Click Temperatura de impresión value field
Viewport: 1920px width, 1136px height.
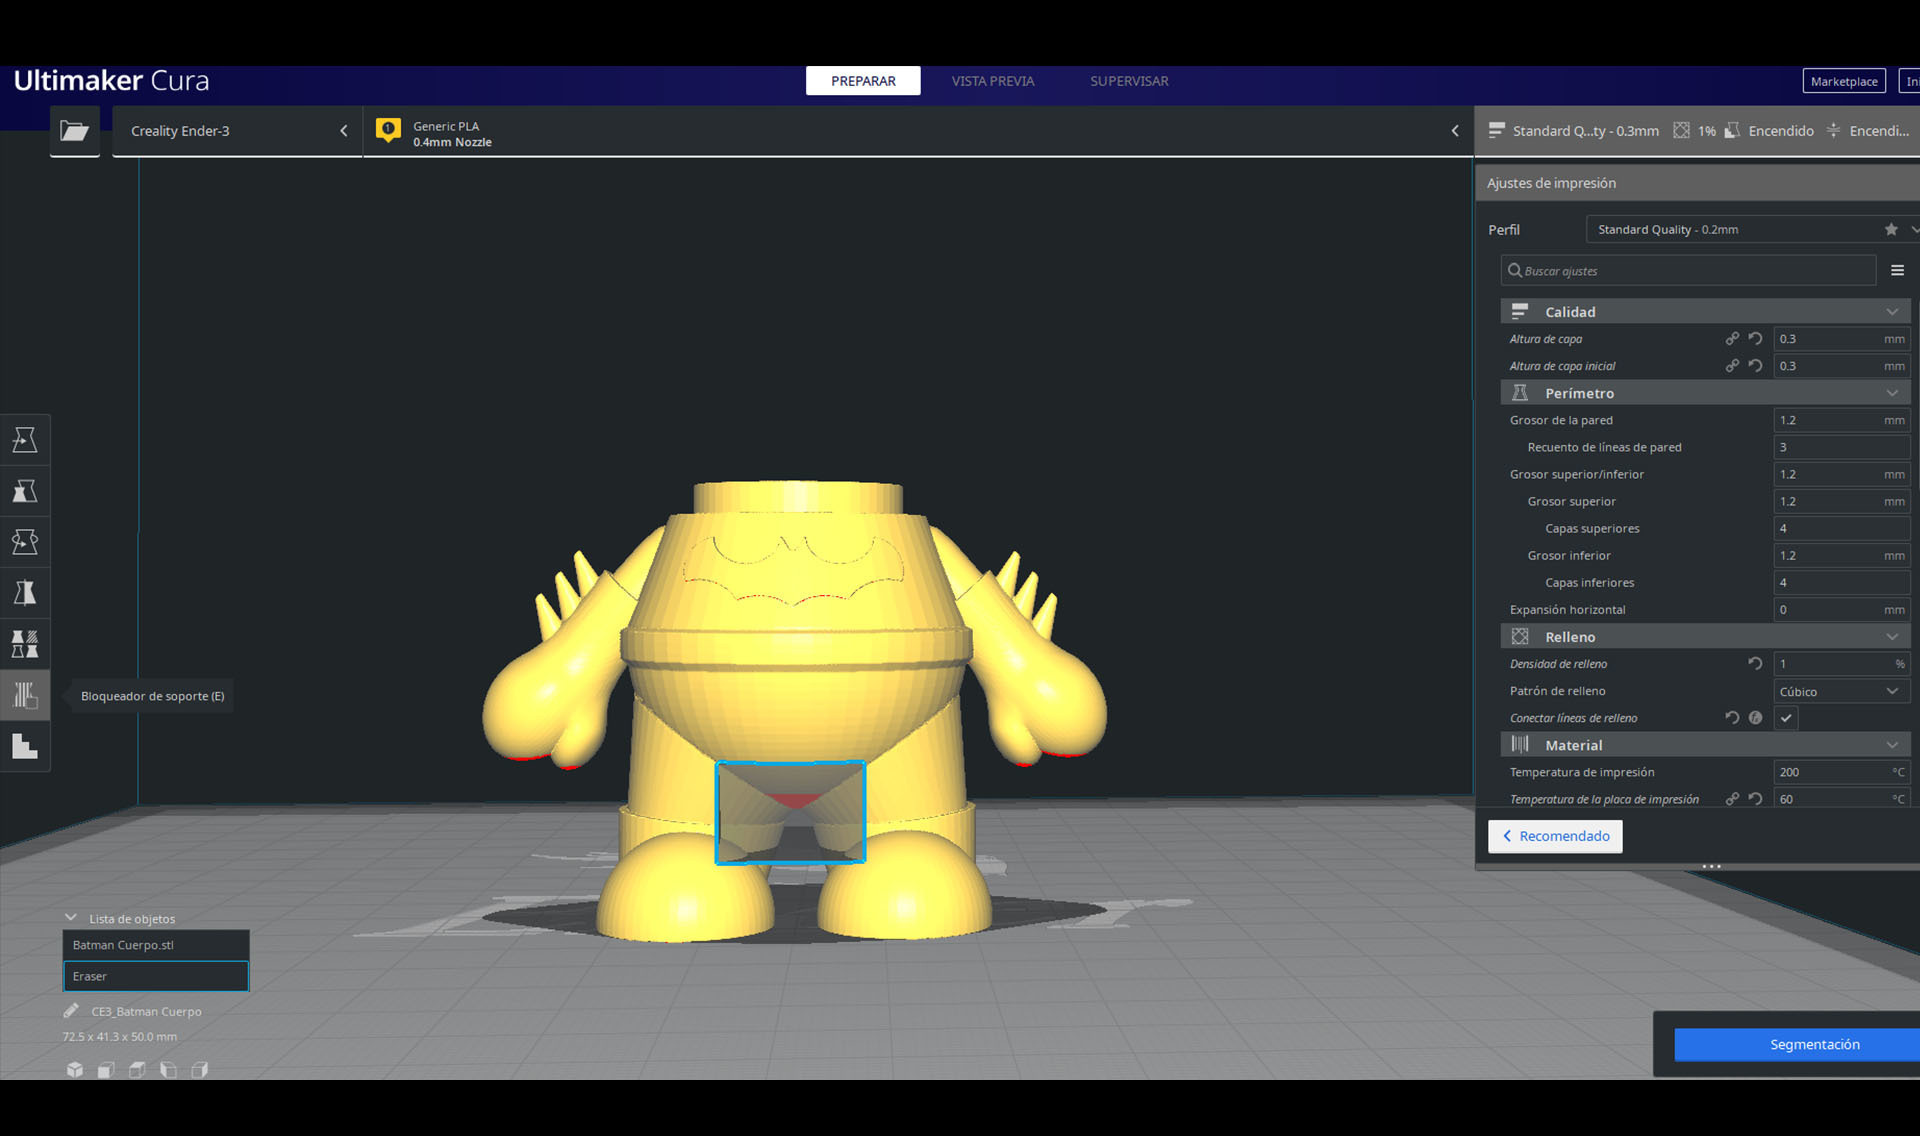1841,772
